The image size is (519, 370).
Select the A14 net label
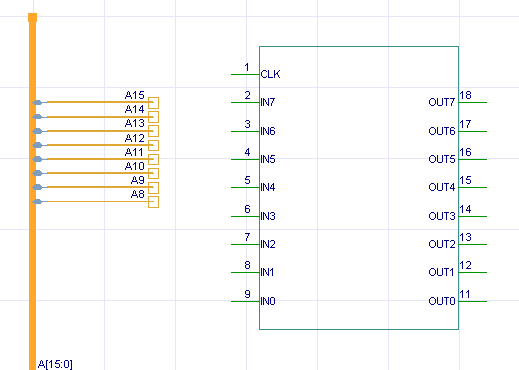pyautogui.click(x=135, y=109)
